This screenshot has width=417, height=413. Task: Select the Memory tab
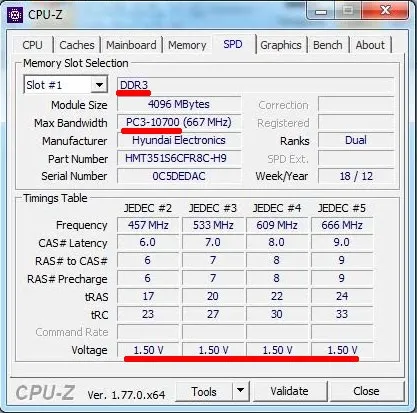(187, 45)
